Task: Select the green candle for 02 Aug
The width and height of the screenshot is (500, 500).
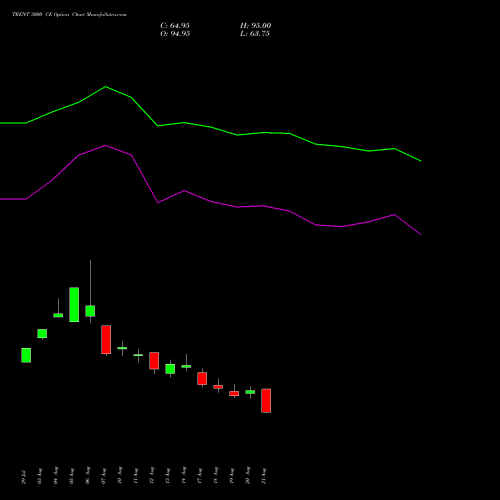Action: (42, 334)
